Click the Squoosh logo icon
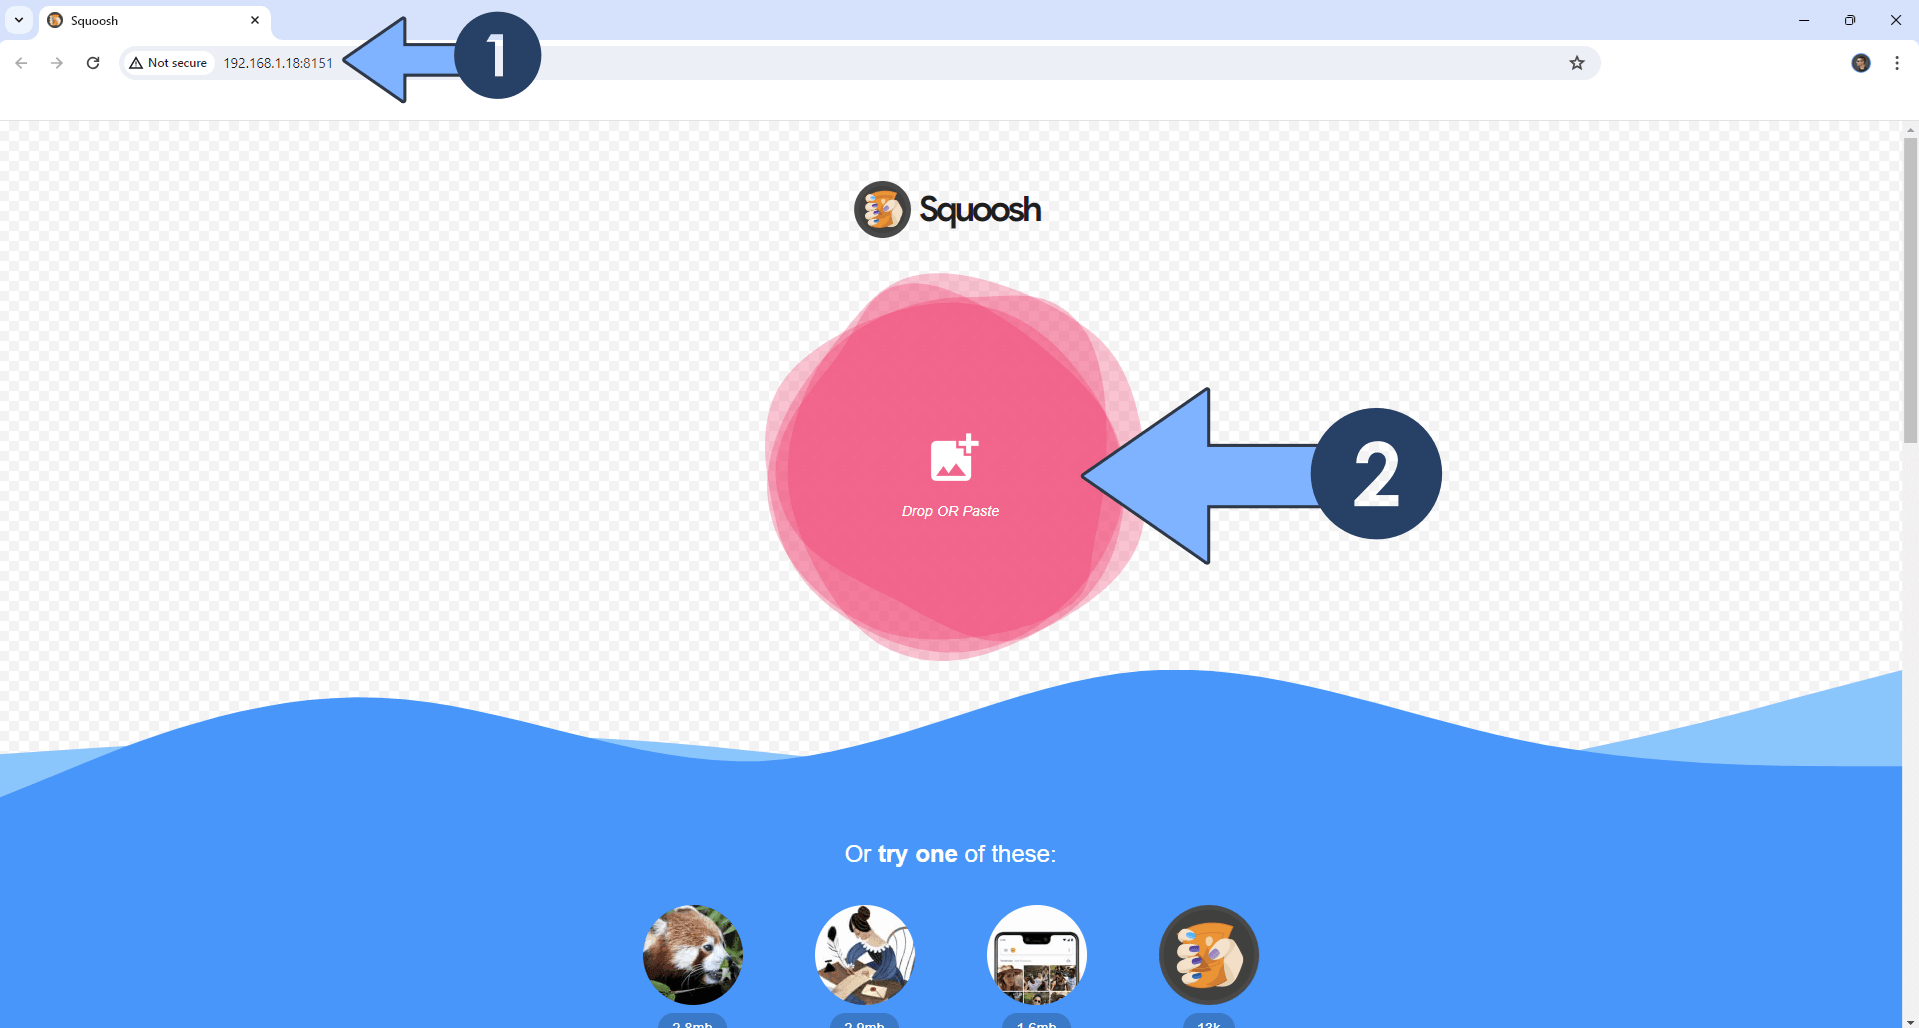The width and height of the screenshot is (1919, 1028). [x=882, y=209]
